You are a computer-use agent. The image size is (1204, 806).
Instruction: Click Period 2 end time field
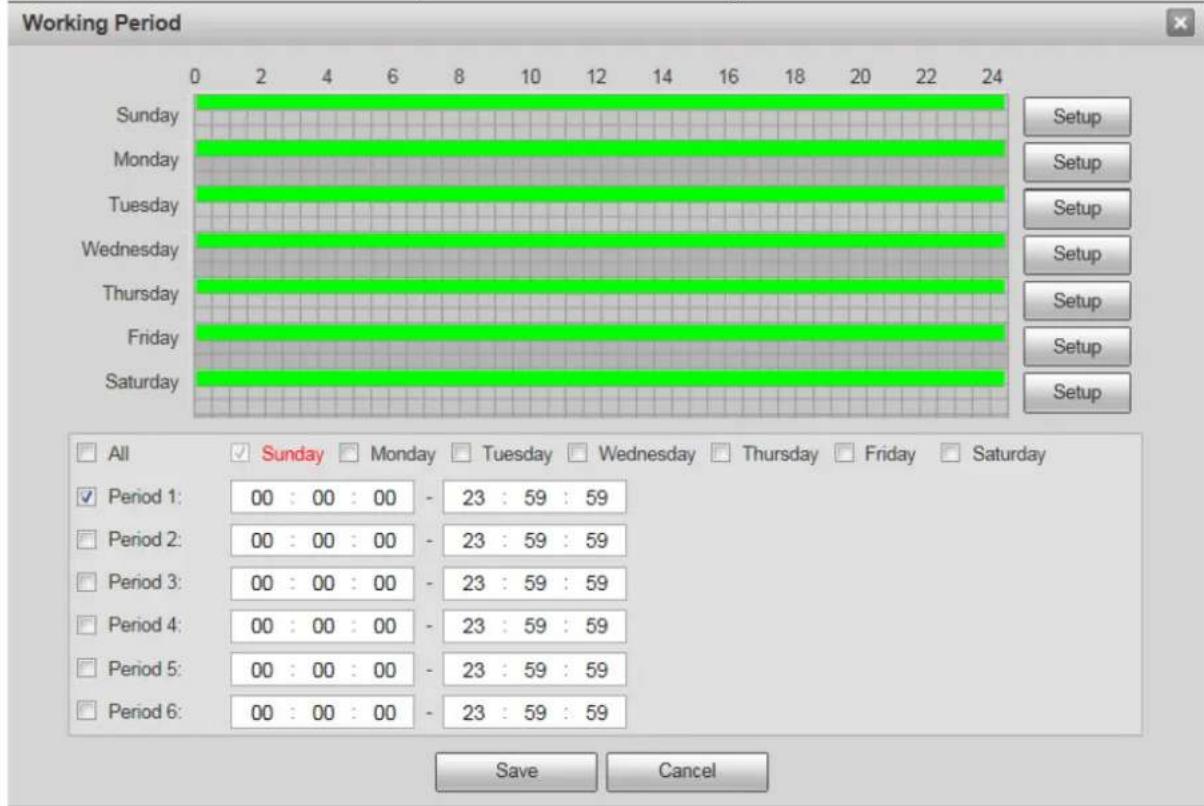click(534, 541)
